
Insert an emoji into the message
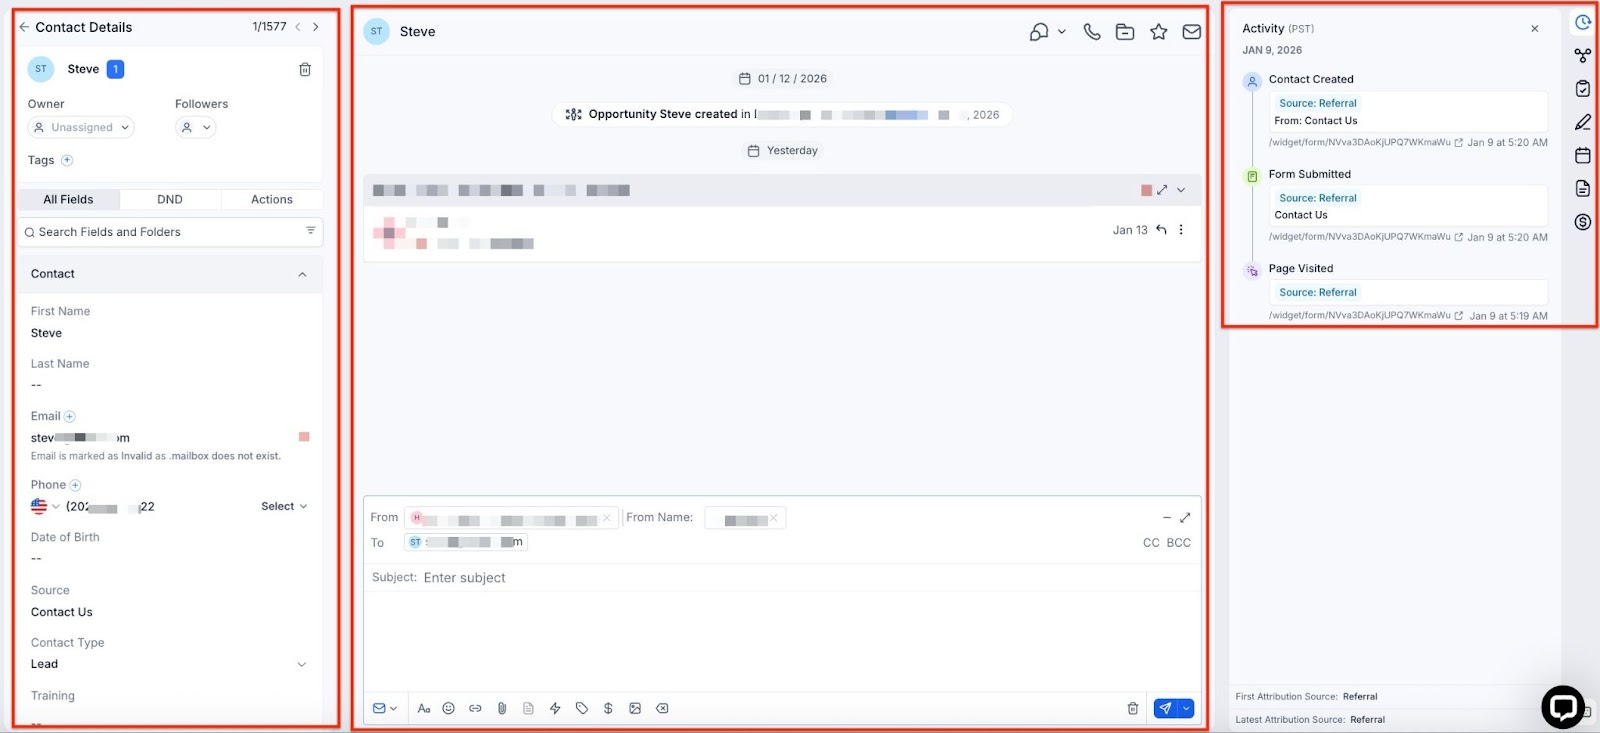click(449, 708)
